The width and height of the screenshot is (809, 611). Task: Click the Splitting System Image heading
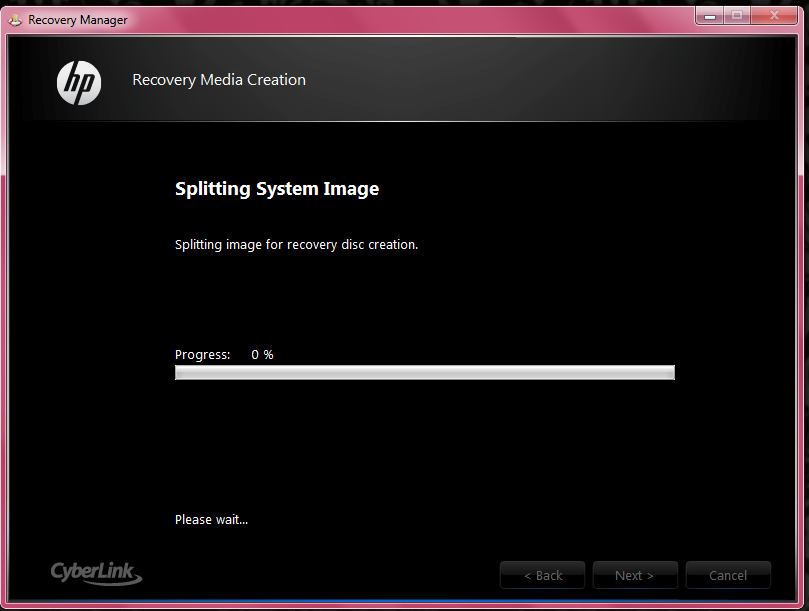(x=277, y=189)
